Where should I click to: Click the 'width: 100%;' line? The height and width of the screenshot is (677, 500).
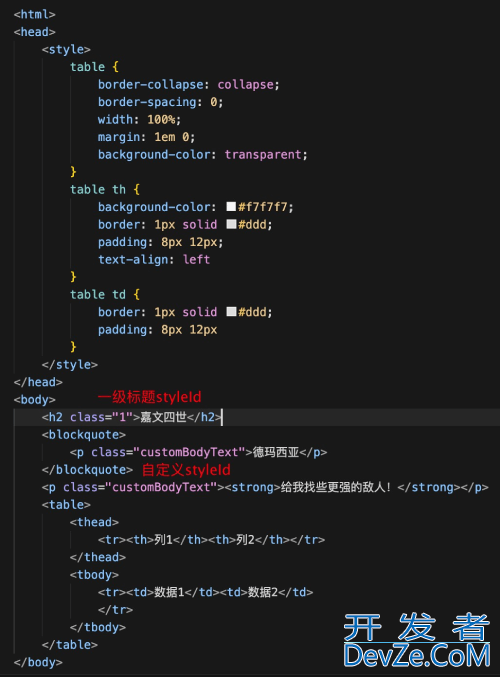coord(139,119)
